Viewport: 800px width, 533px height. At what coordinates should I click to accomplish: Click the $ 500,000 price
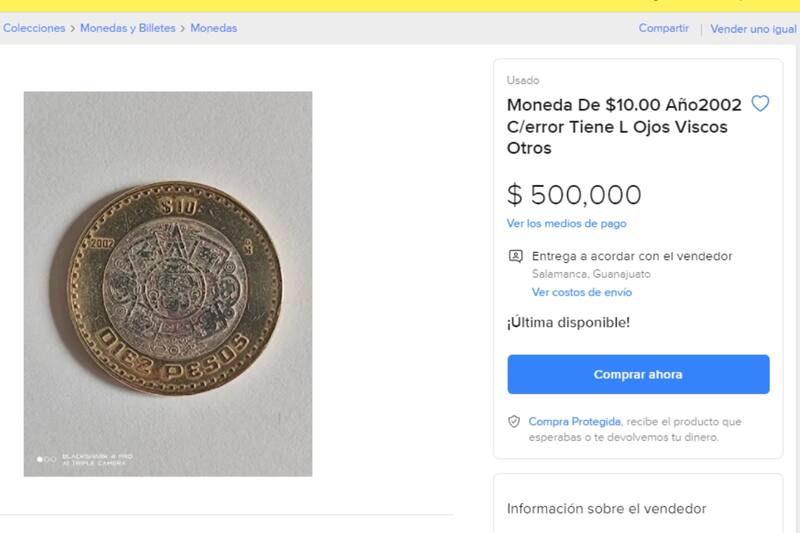[x=574, y=194]
